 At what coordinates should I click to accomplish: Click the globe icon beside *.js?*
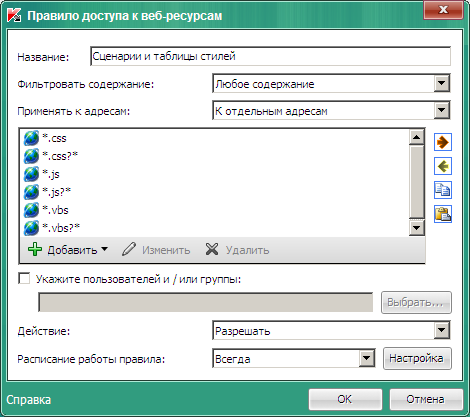coord(31,192)
